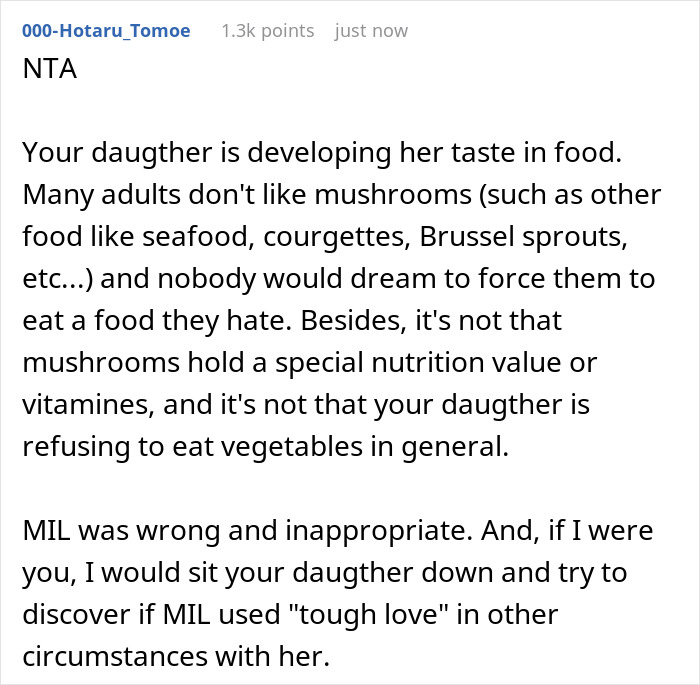Viewport: 700px width, 685px height.
Task: Click the line "refusing to eat vegetables in general"
Action: pos(266,447)
